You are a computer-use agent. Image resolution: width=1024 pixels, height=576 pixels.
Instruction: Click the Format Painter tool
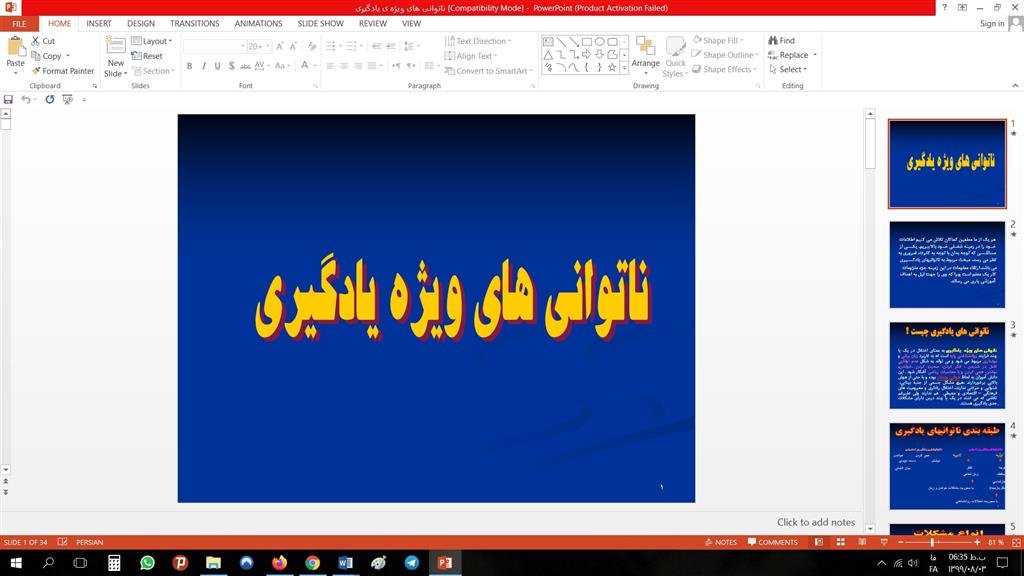(62, 71)
